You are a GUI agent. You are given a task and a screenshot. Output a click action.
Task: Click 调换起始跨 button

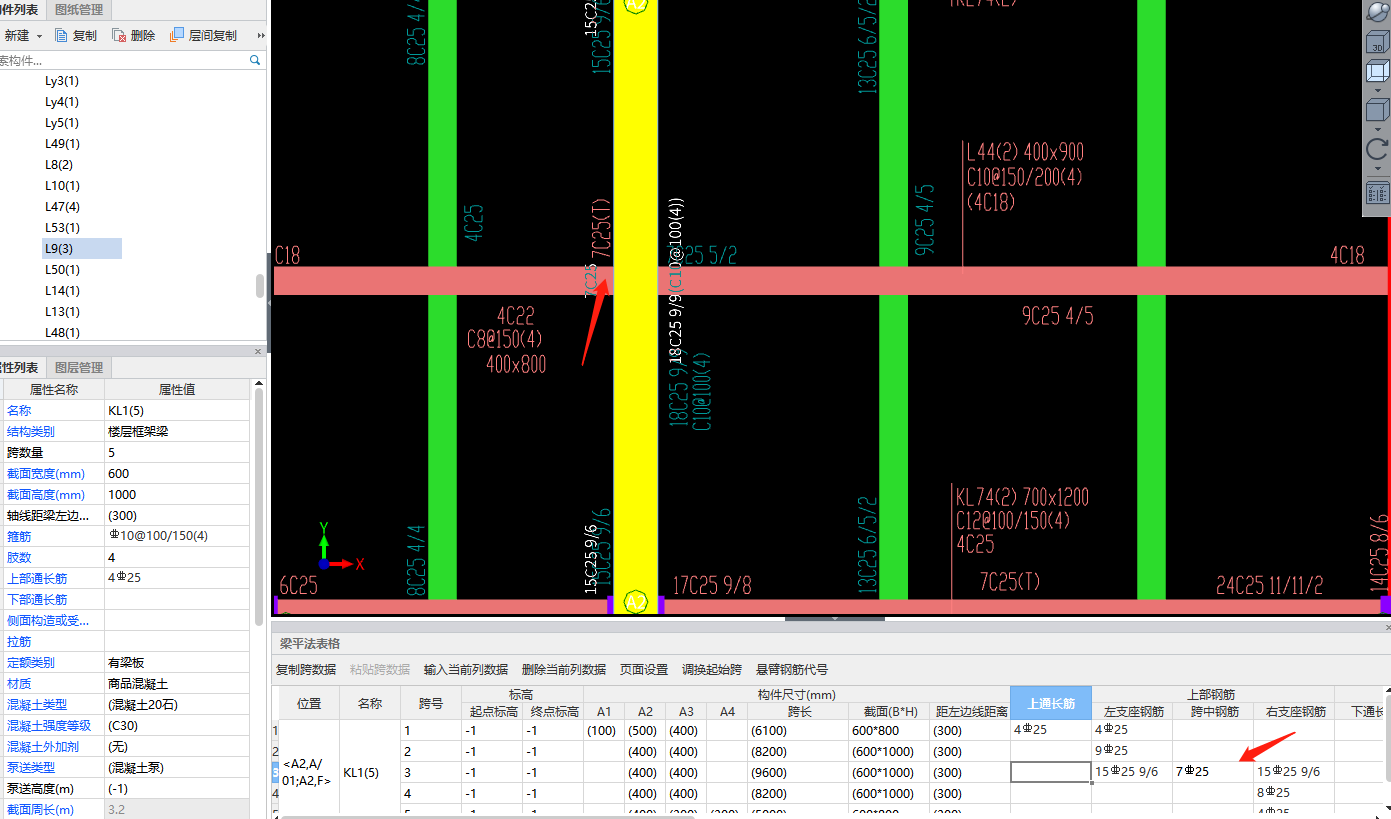click(x=712, y=669)
